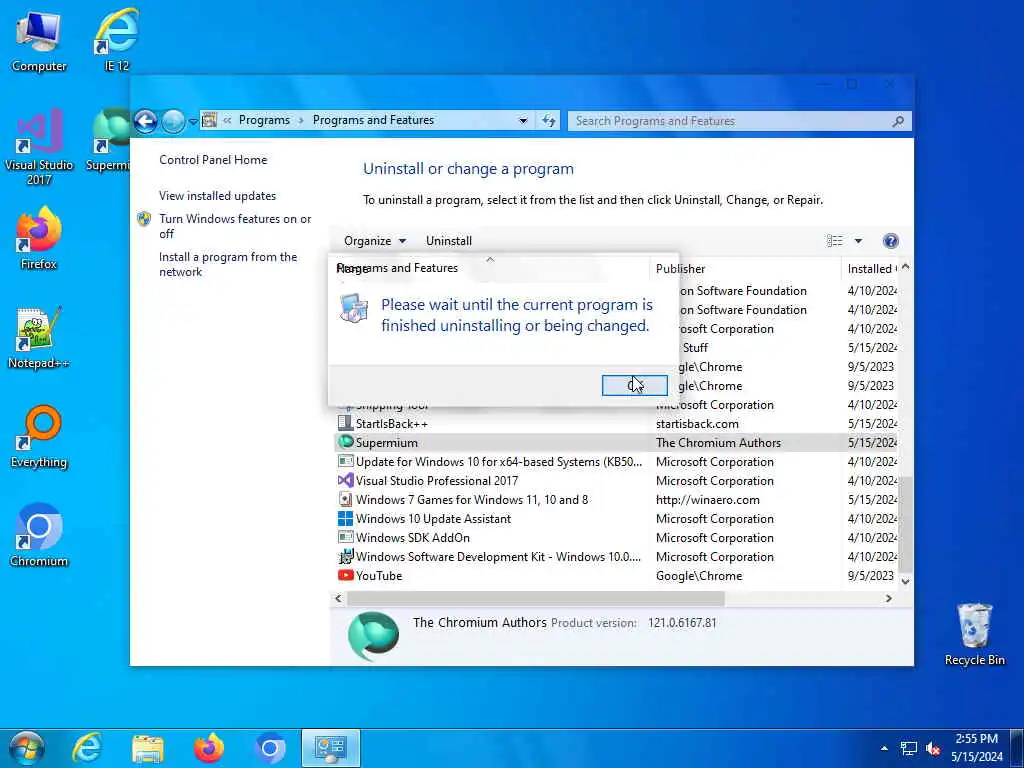1024x768 pixels.
Task: Open View installed updates link
Action: (x=217, y=196)
